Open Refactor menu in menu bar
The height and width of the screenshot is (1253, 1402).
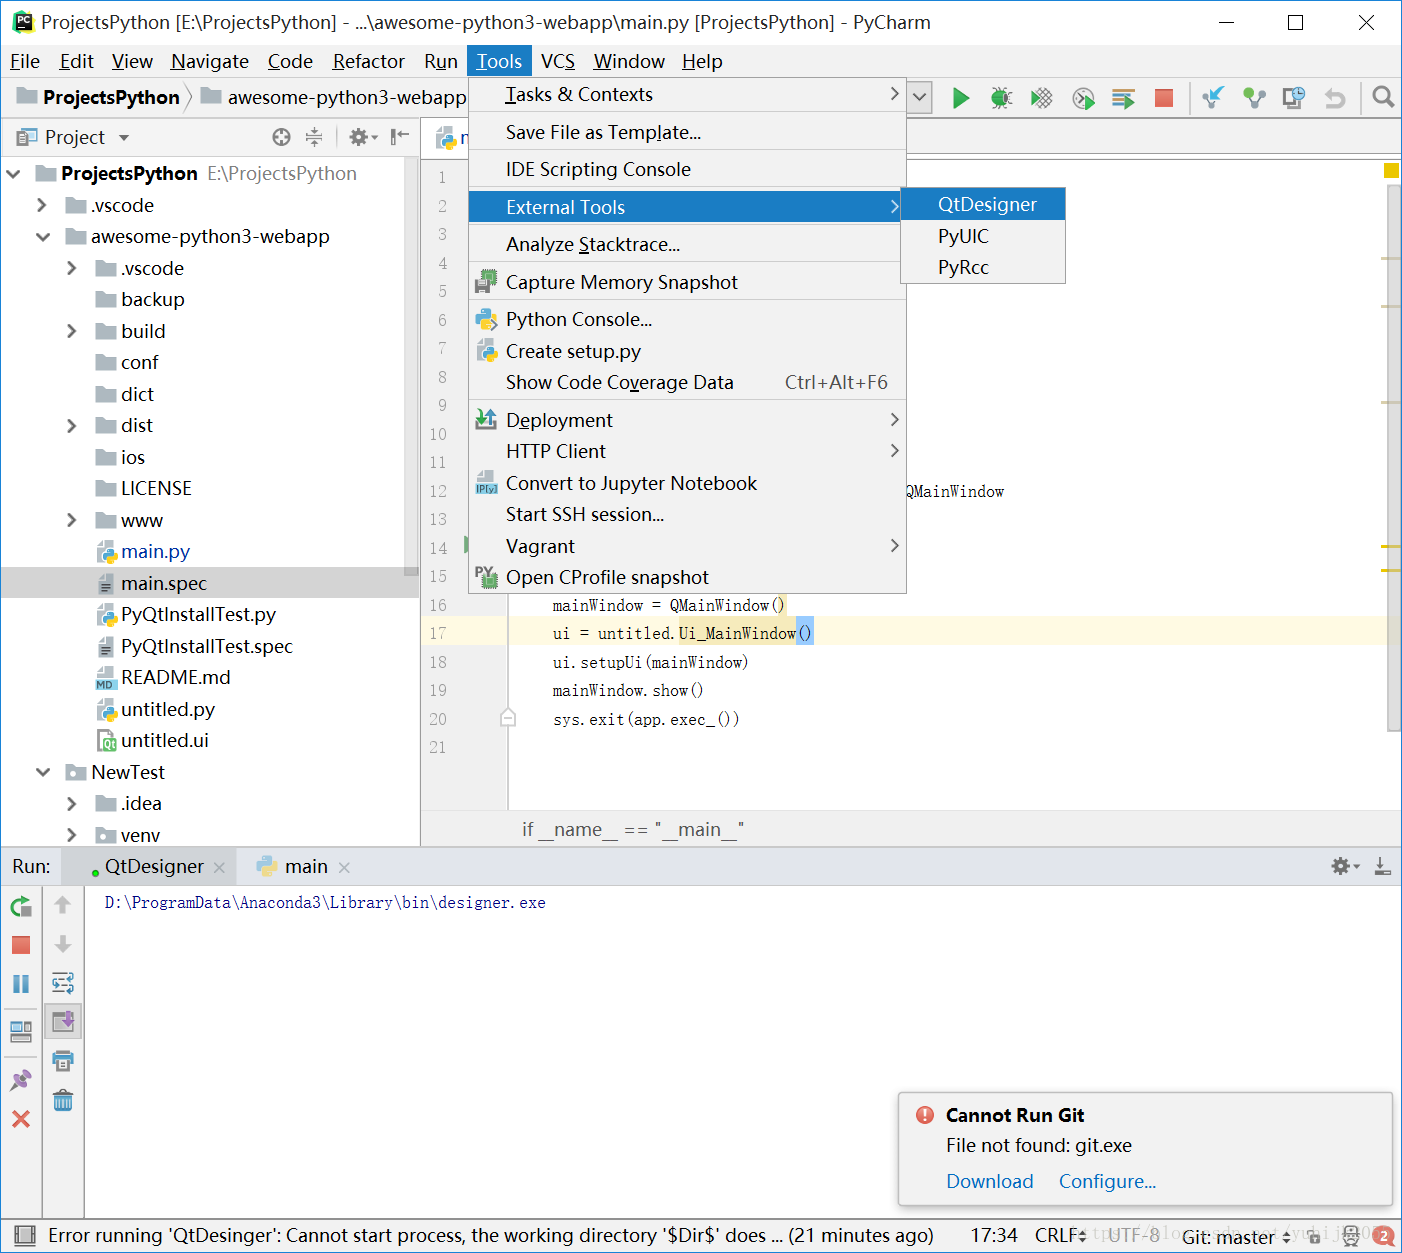(368, 61)
